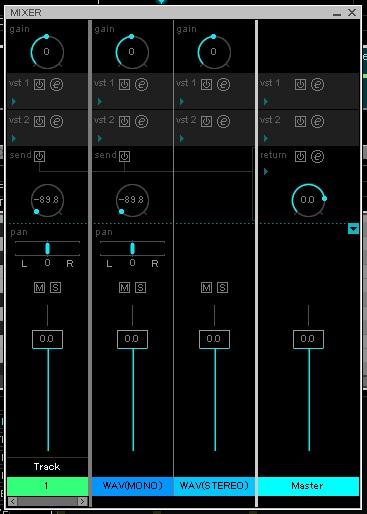Enable the send power on WAV(MONO) channel
367x514 pixels.
click(125, 156)
